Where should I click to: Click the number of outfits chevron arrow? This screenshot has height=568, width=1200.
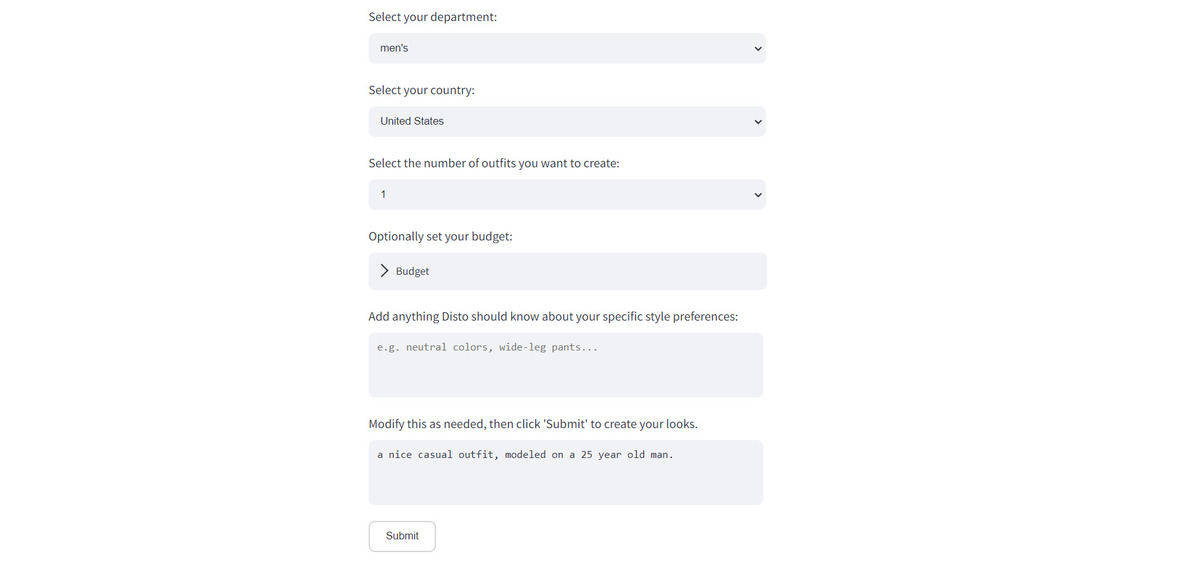tap(757, 195)
